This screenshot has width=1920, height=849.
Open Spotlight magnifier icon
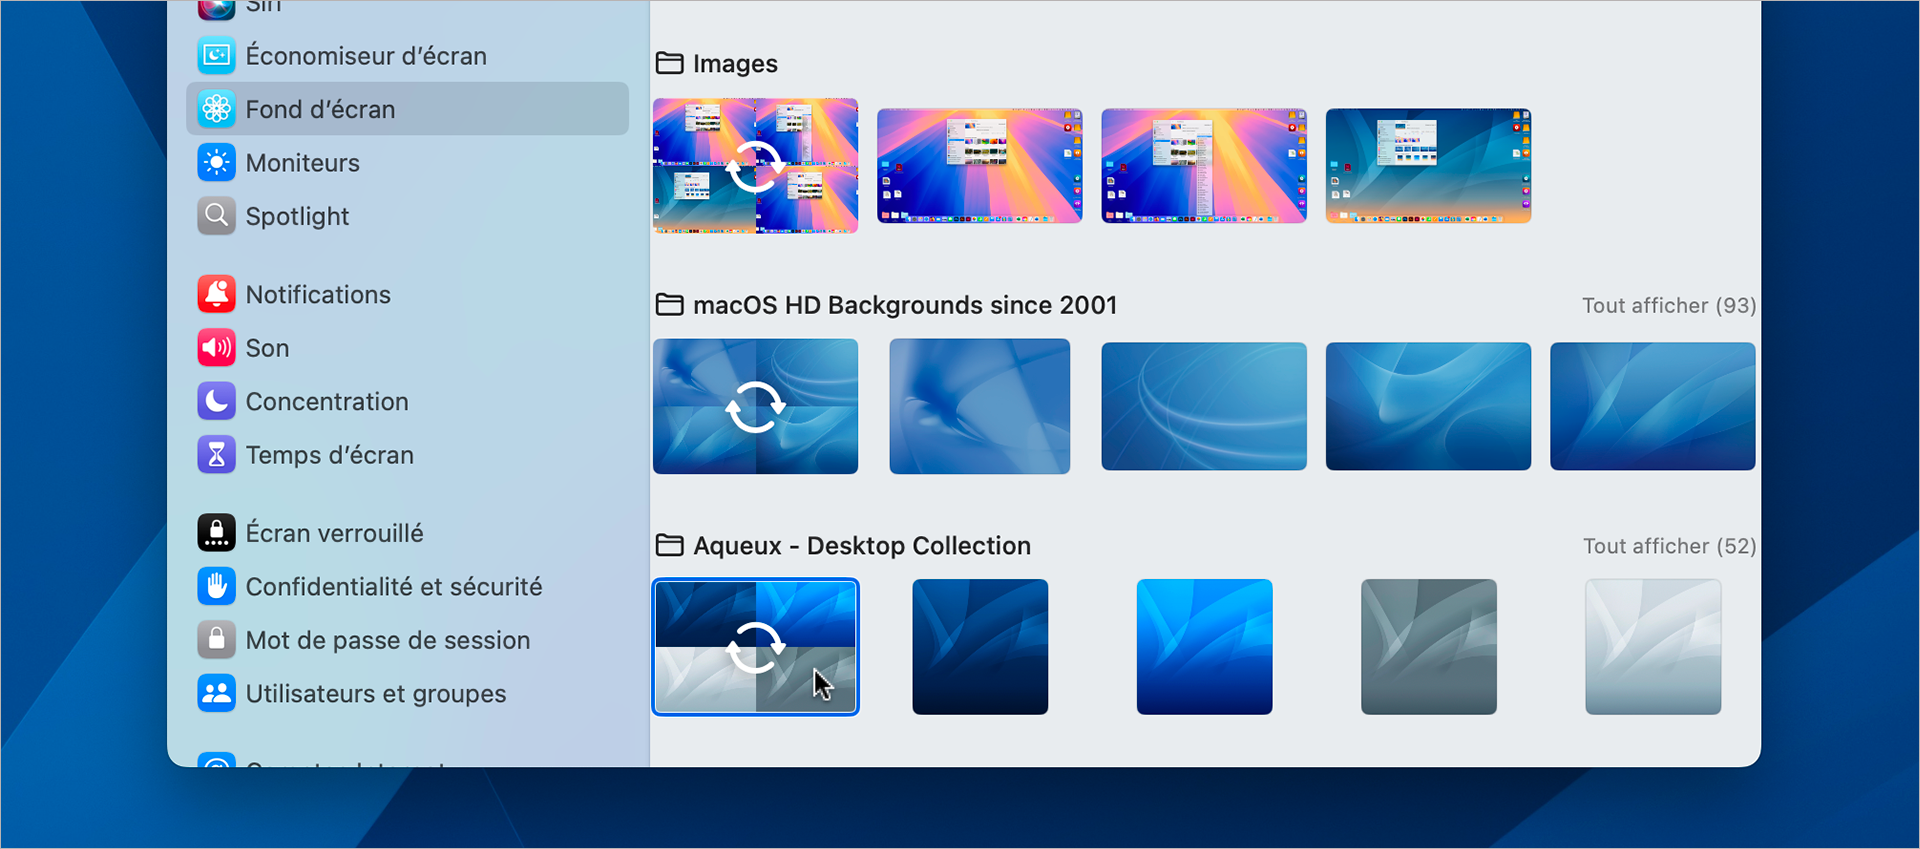216,216
